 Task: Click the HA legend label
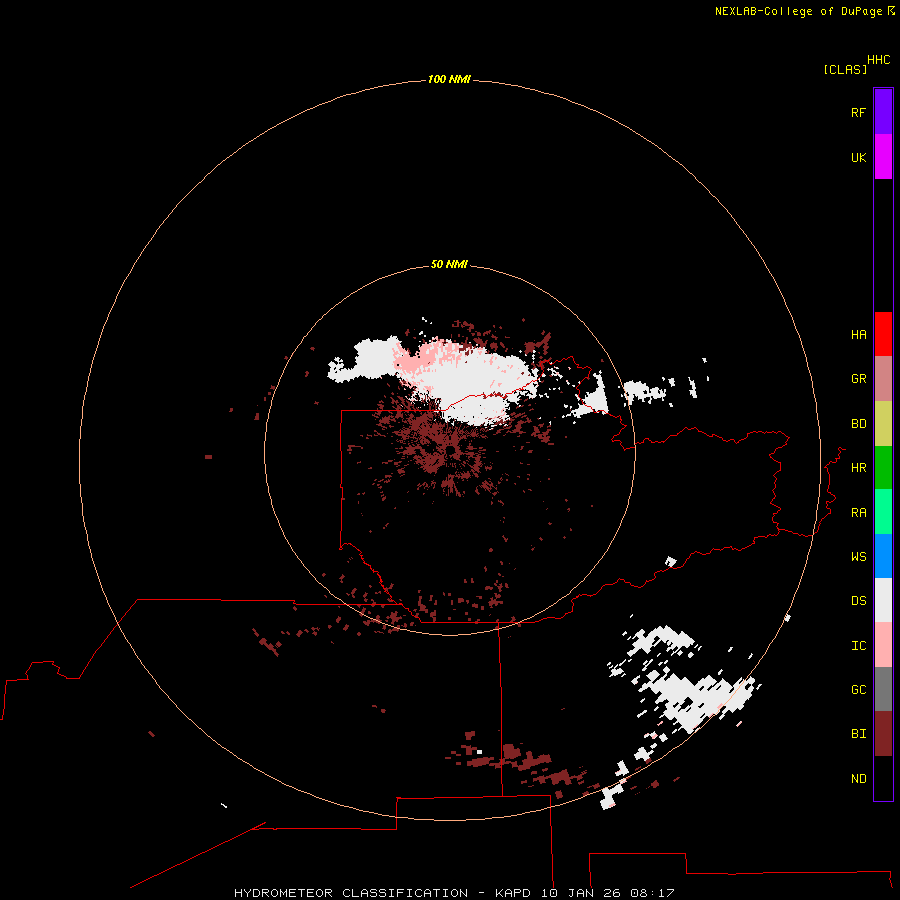pos(858,335)
